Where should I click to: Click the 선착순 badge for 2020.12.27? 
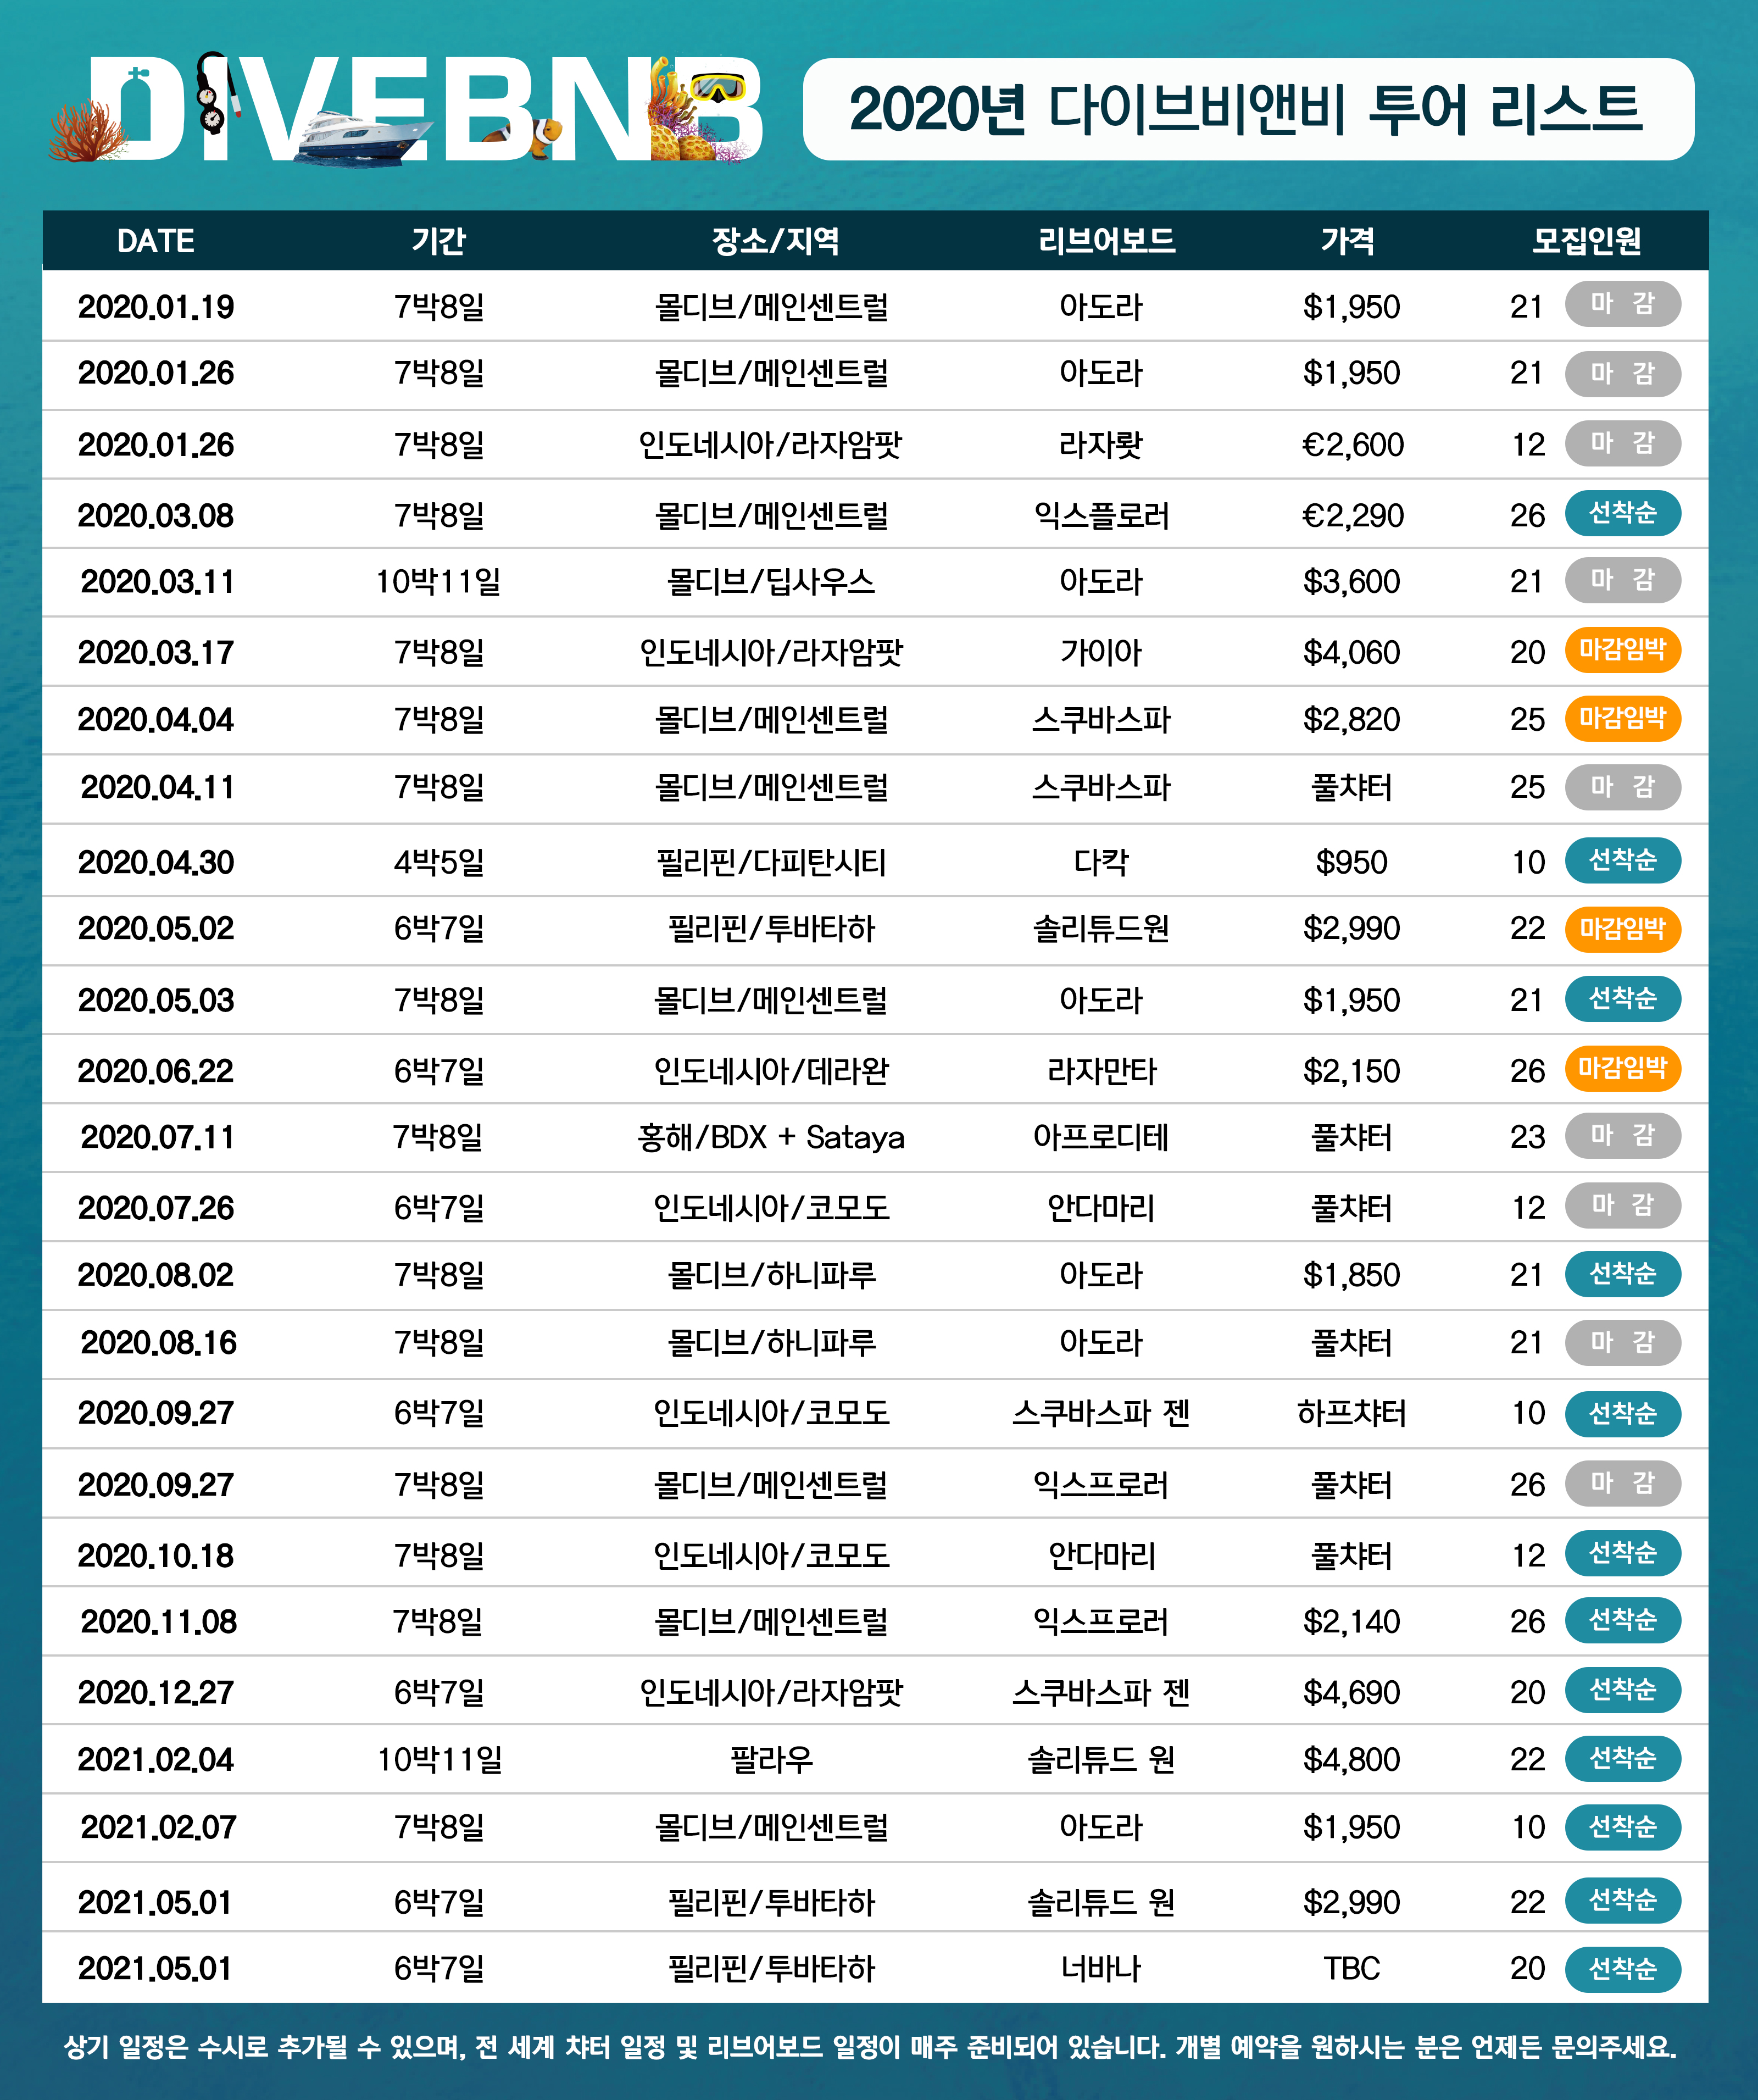click(x=1622, y=1690)
